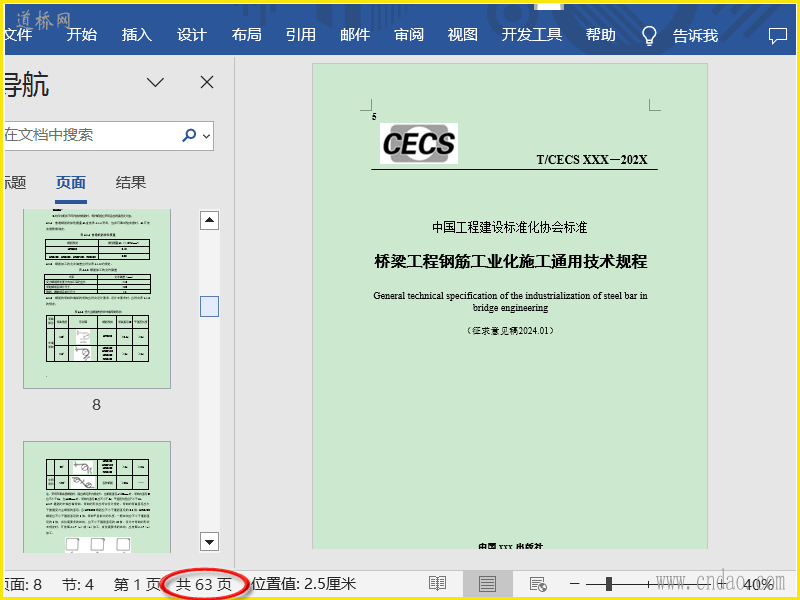Click the document search input field
Viewport: 800px width, 600px height.
[x=92, y=135]
